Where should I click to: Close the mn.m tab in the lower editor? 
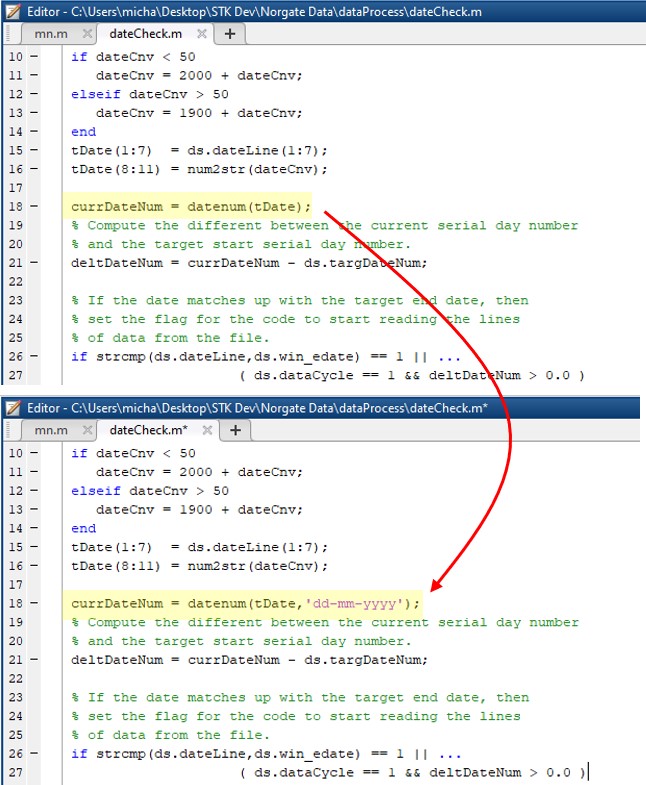click(x=87, y=431)
